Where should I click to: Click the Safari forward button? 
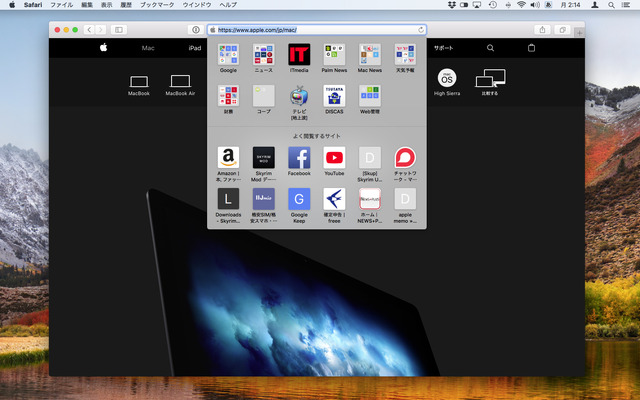pos(100,29)
